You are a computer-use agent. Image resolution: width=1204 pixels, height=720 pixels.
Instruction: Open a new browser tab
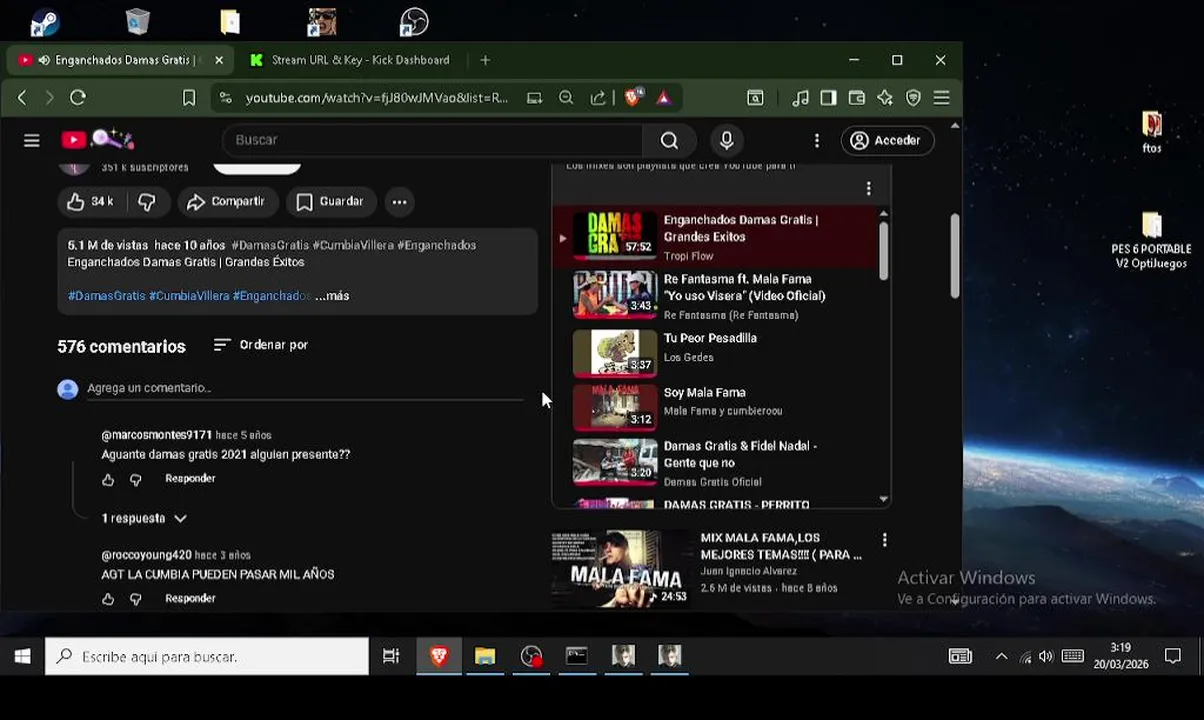click(x=485, y=60)
